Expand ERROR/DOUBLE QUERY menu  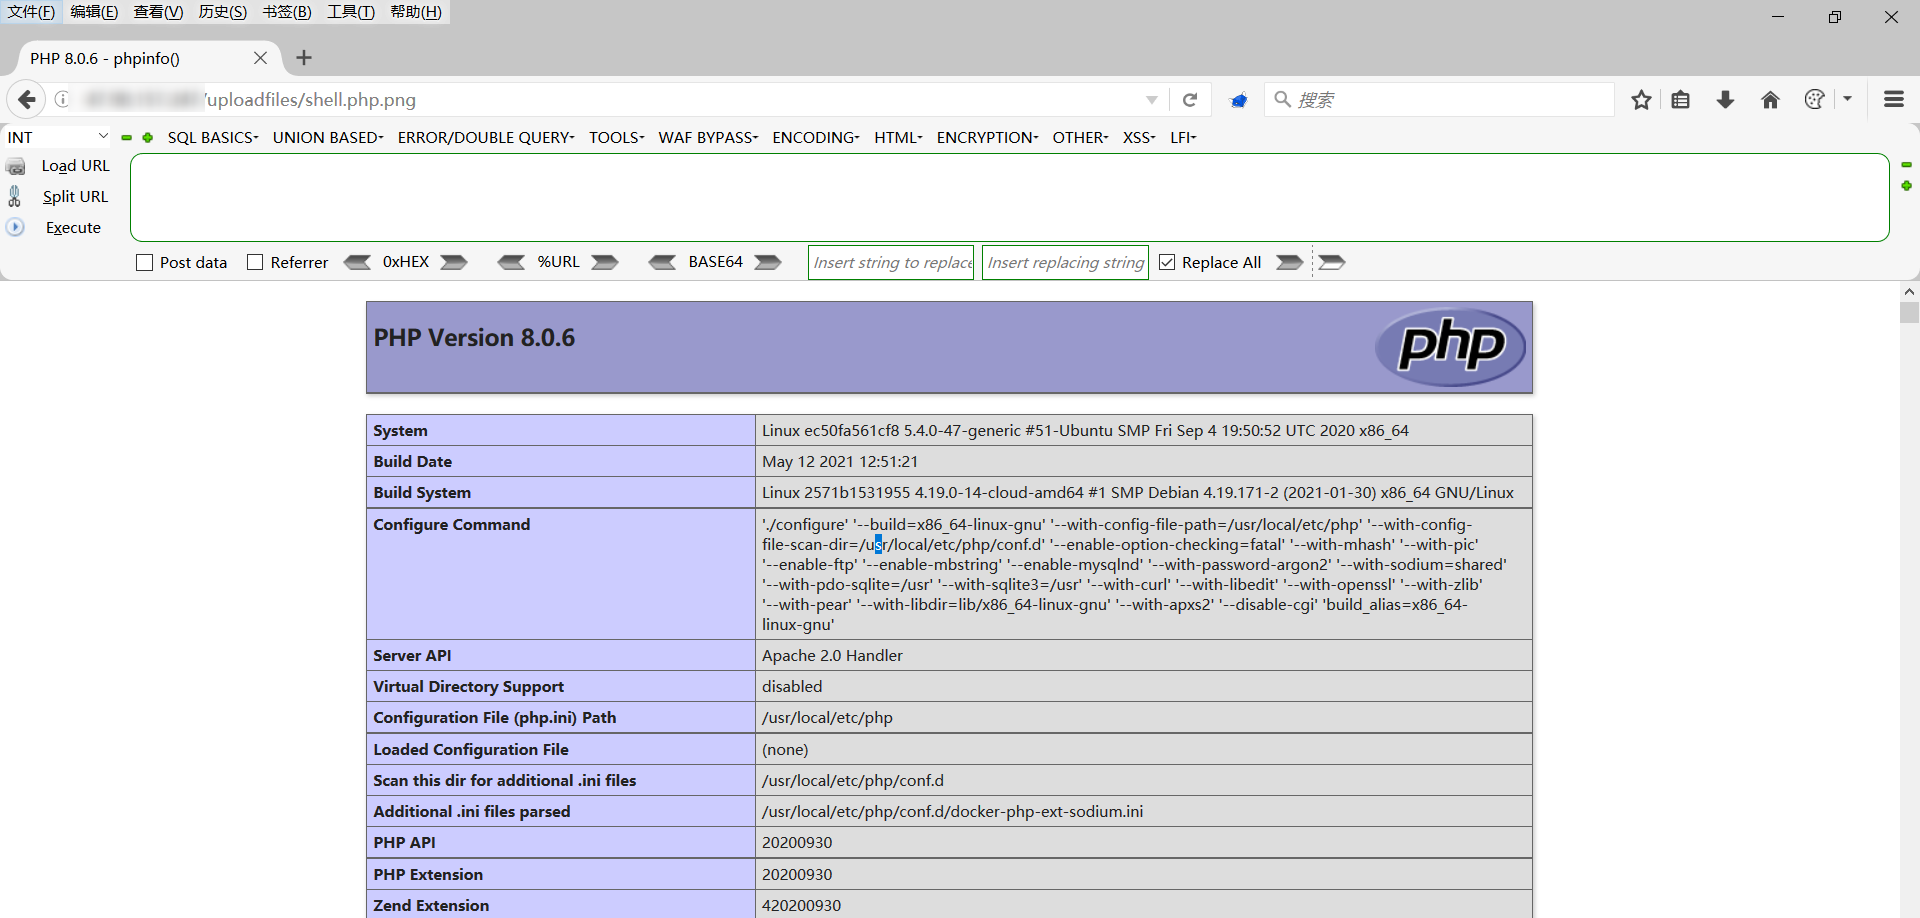click(x=486, y=137)
